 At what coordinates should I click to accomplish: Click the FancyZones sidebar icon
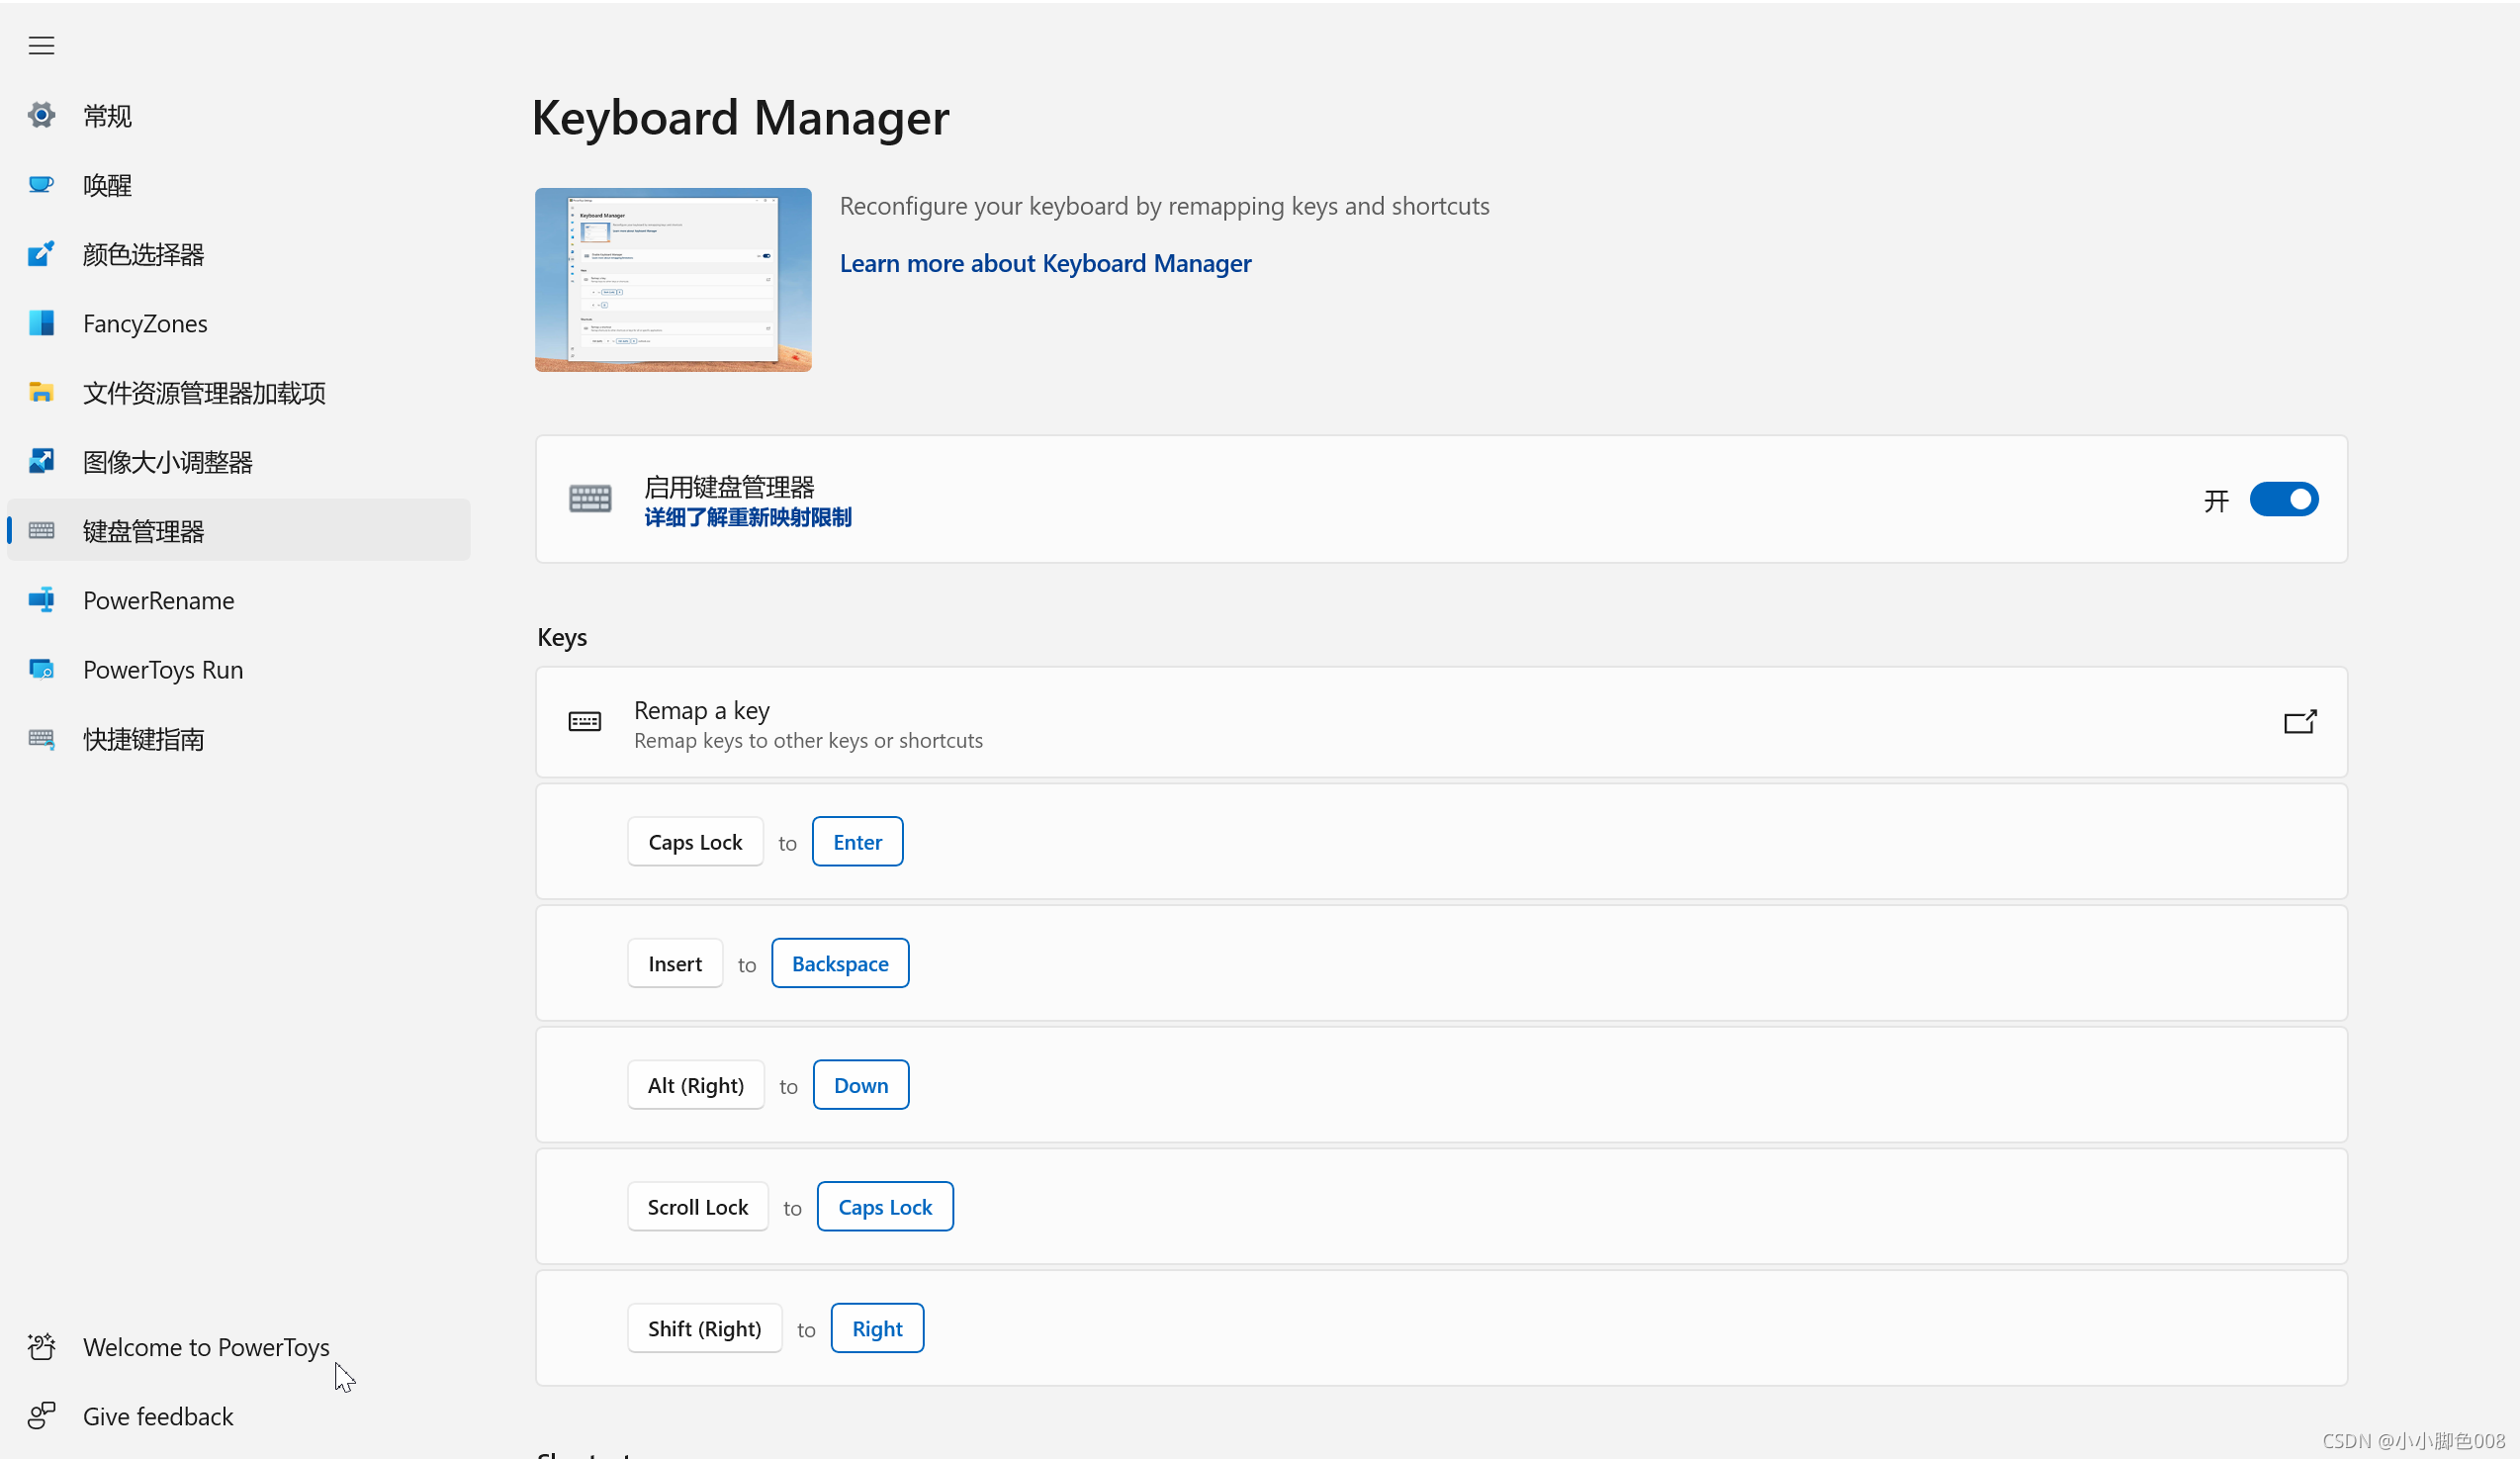[40, 321]
